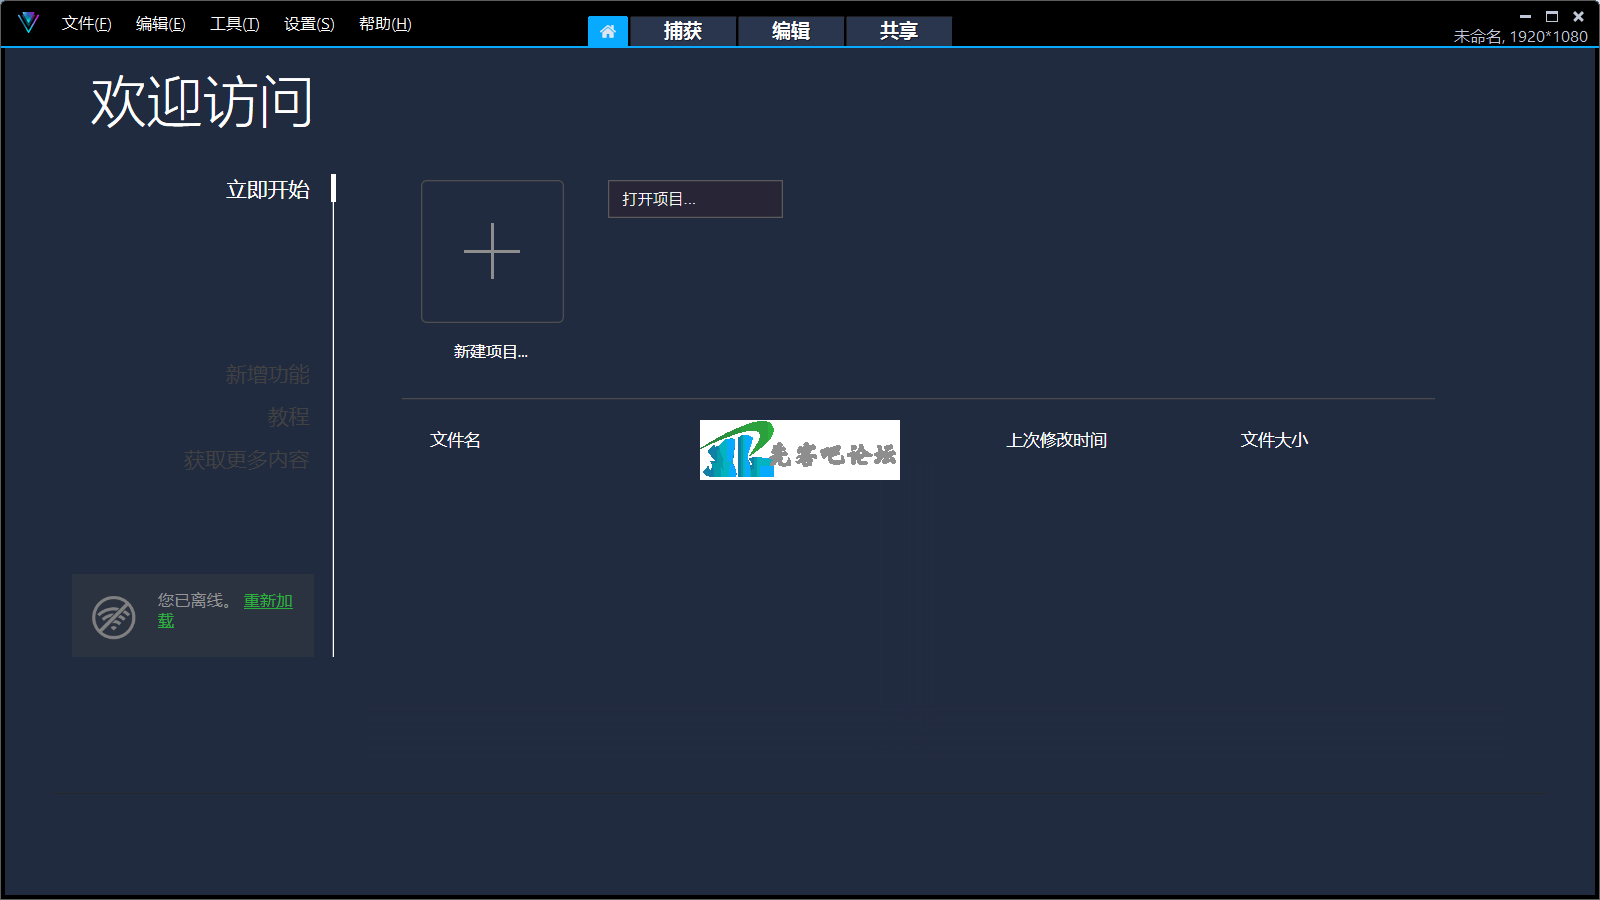
Task: Click the plus icon for new project
Action: [x=492, y=251]
